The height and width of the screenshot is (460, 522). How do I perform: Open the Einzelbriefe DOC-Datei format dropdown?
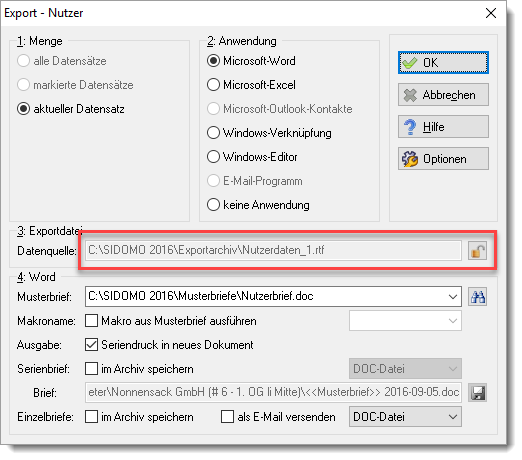[405, 417]
